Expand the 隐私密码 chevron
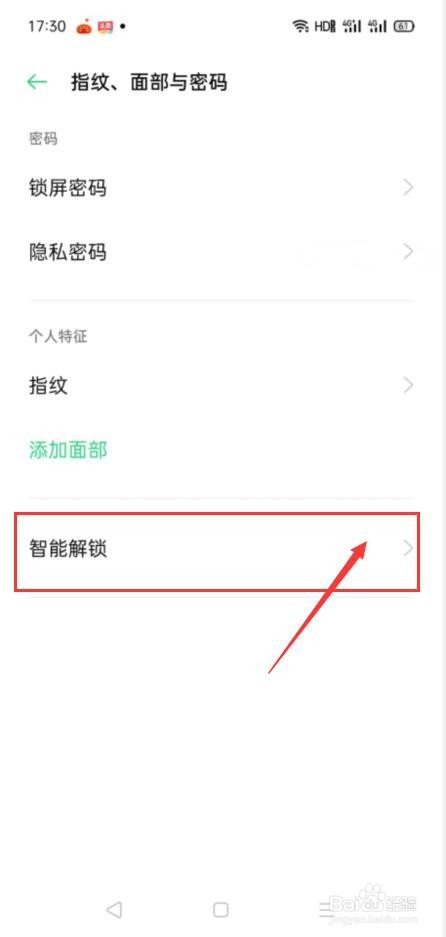Viewport: 446px width, 937px height. 408,252
